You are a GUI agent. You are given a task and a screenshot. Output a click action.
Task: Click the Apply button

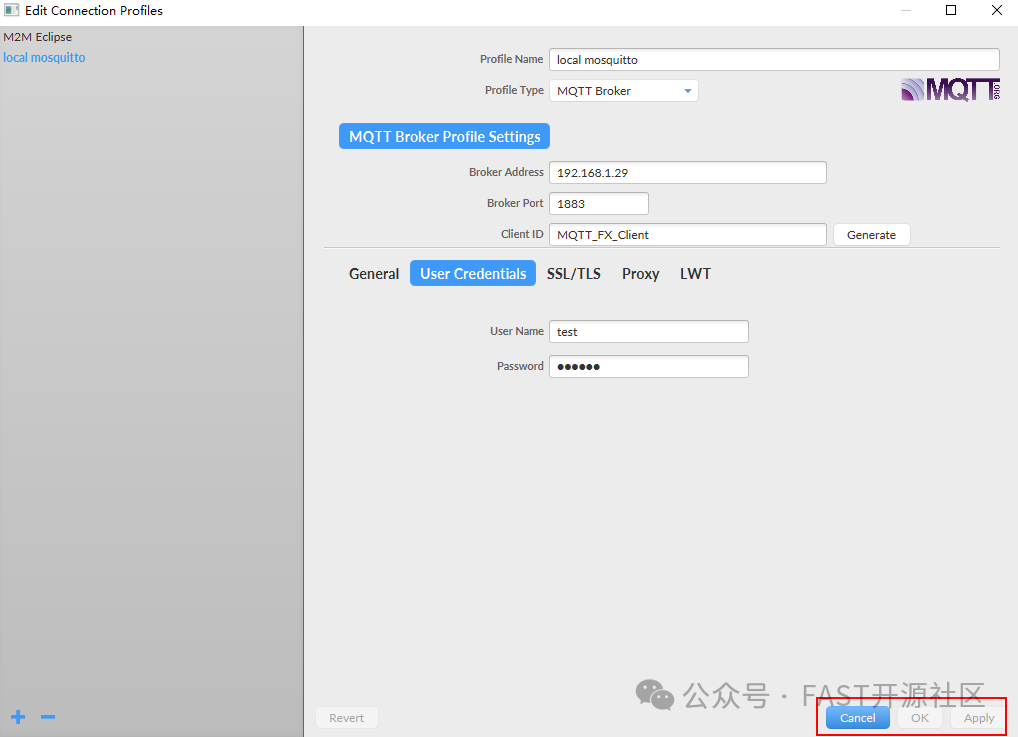pos(977,717)
